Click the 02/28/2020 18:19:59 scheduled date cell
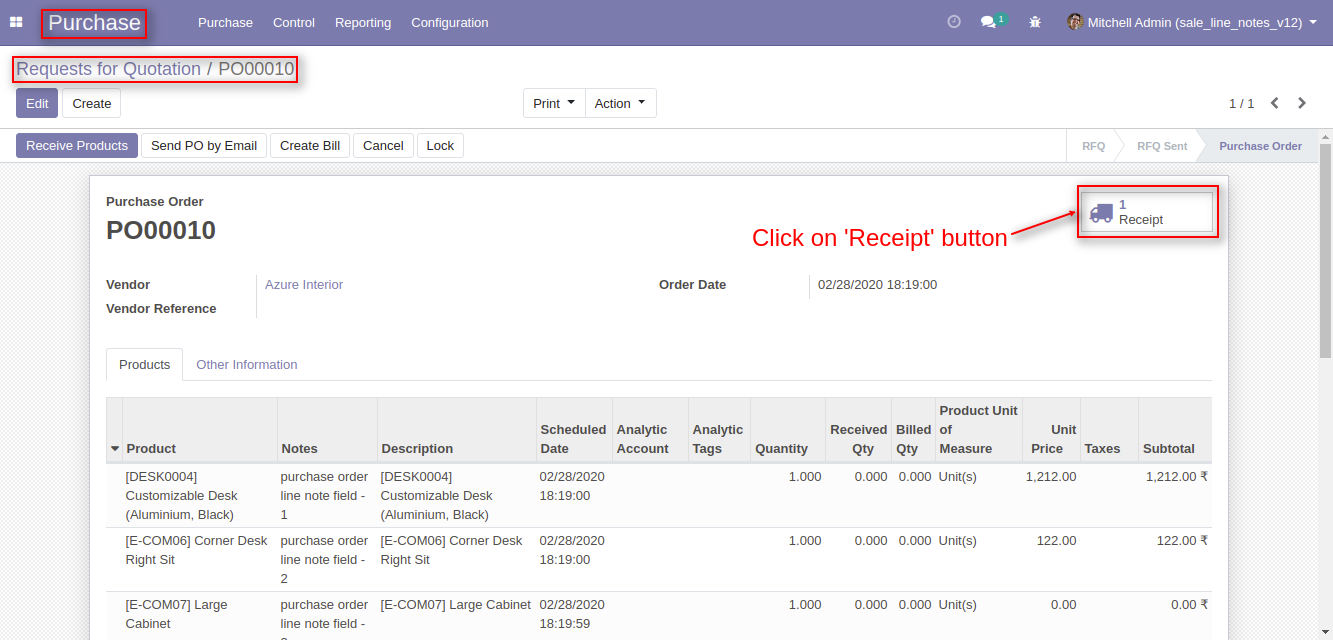Screen dimensions: 1333x640 pos(572,614)
